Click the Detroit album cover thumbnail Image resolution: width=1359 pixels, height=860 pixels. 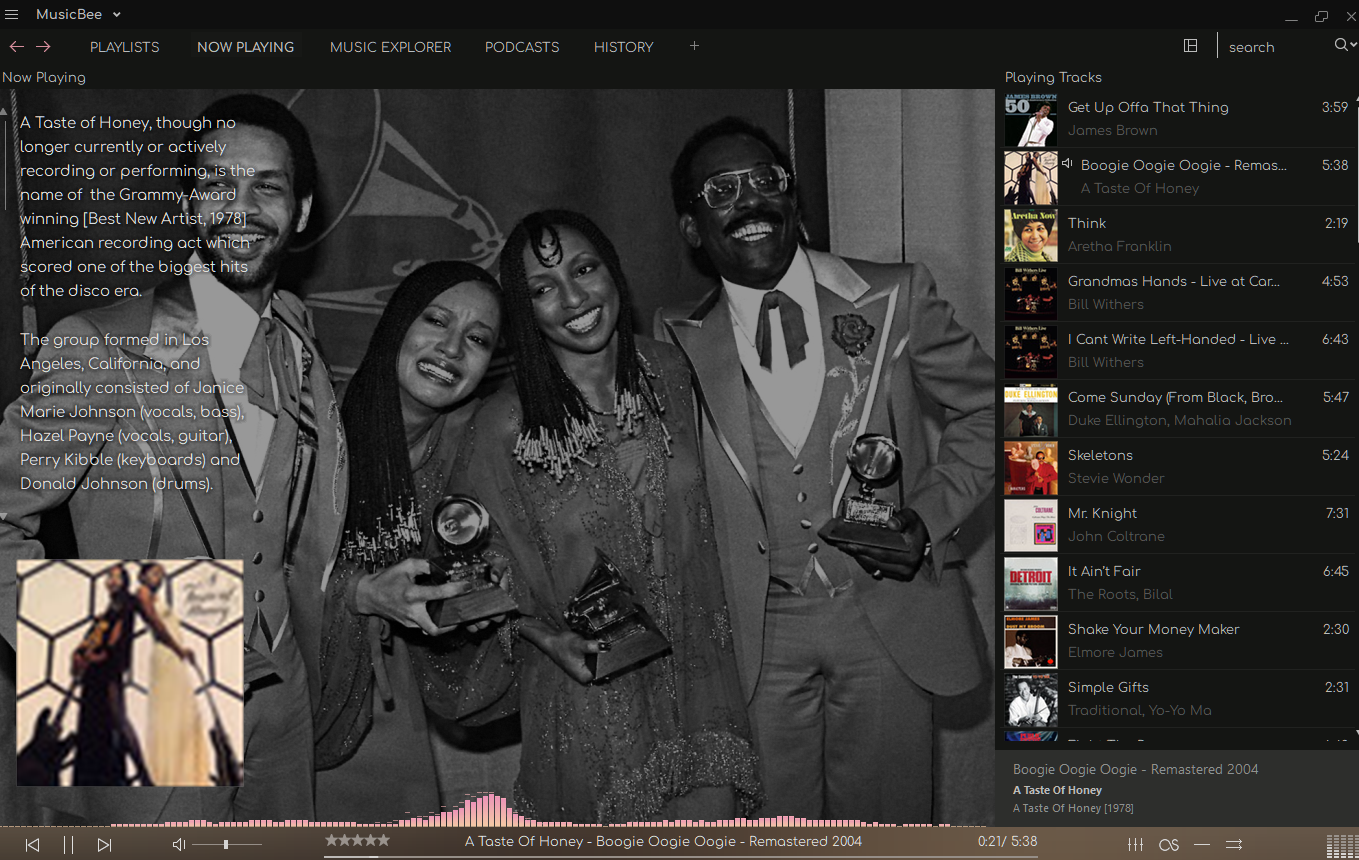tap(1030, 584)
